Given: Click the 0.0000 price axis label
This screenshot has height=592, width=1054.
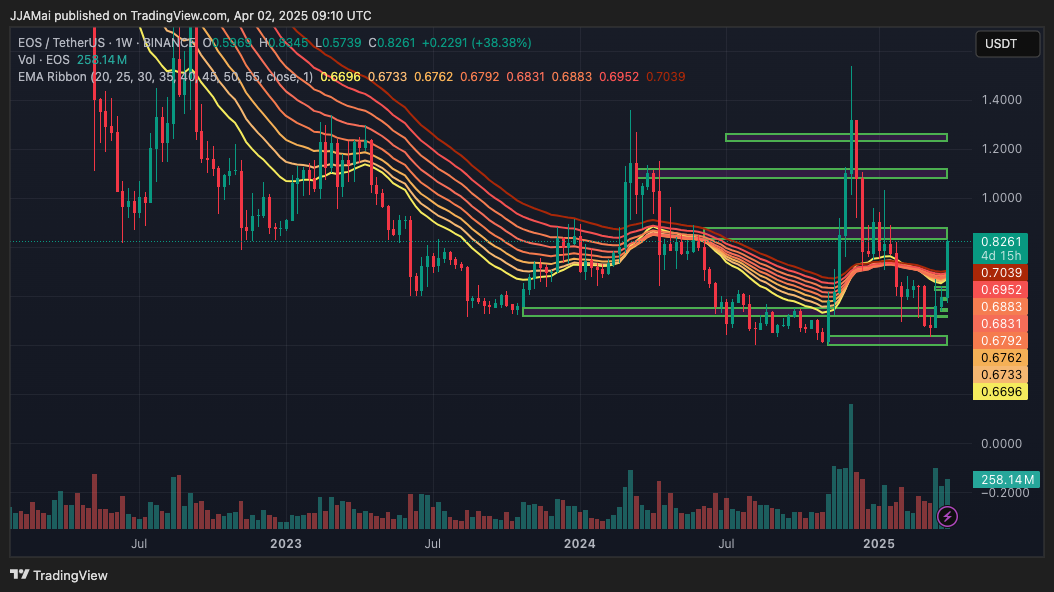Looking at the screenshot, I should tap(1002, 444).
